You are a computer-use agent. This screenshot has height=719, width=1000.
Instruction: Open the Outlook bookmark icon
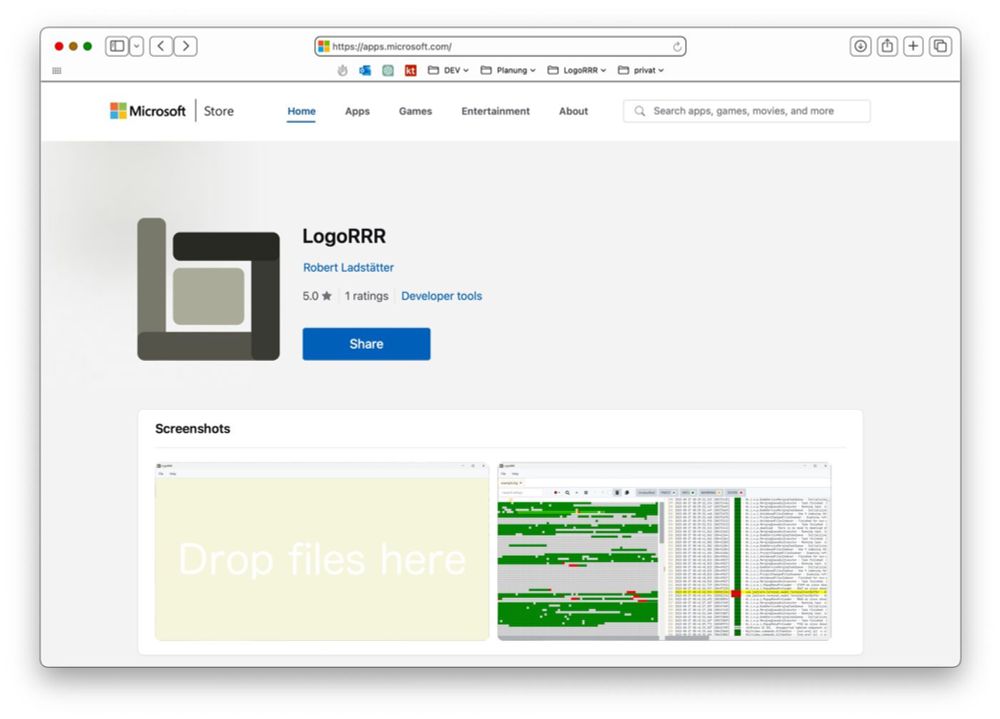(x=365, y=70)
